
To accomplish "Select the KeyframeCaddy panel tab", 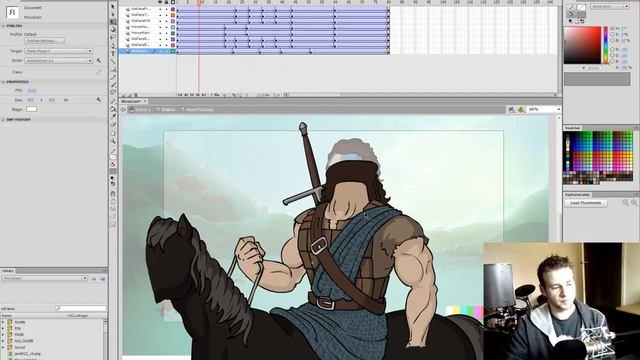I will [577, 195].
